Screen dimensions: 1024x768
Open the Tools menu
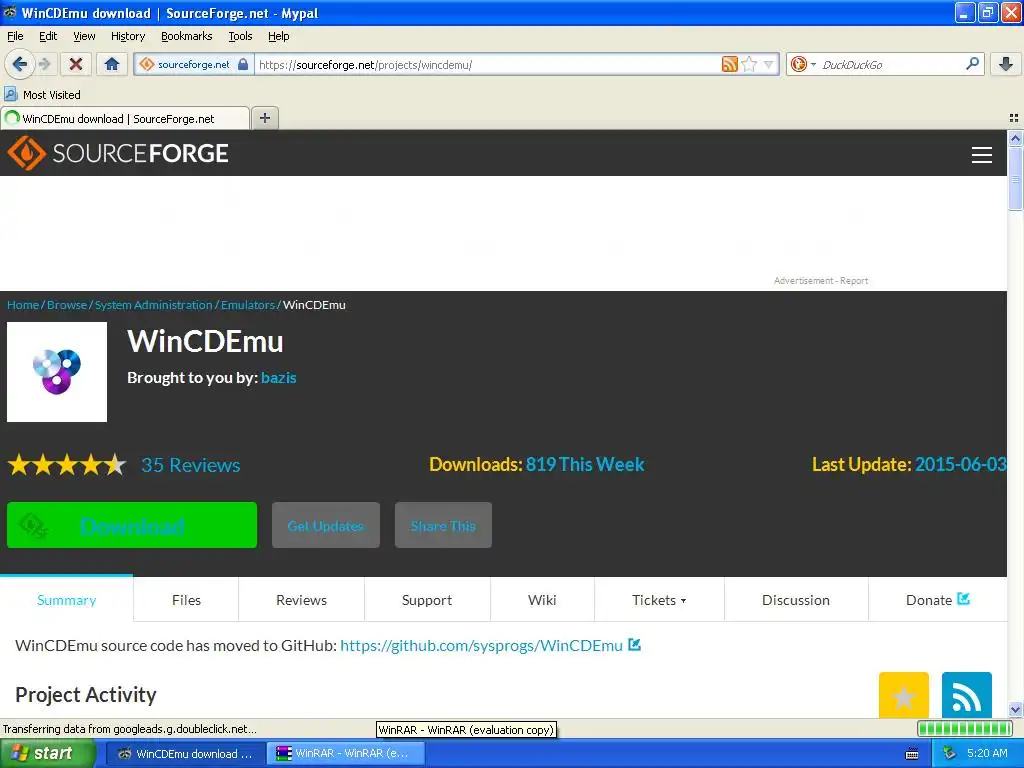click(240, 36)
